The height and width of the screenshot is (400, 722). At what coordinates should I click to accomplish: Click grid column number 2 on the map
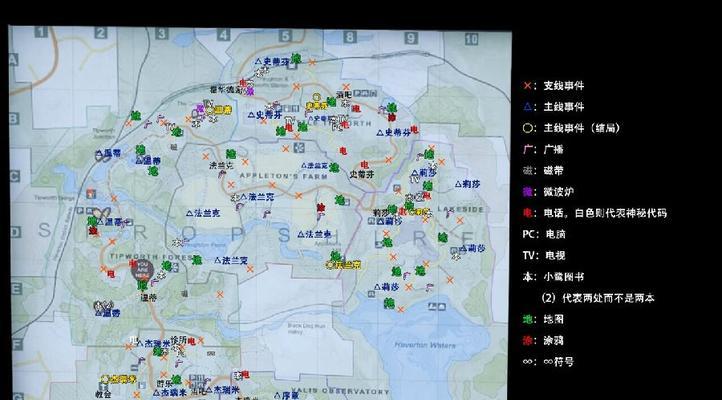101,33
